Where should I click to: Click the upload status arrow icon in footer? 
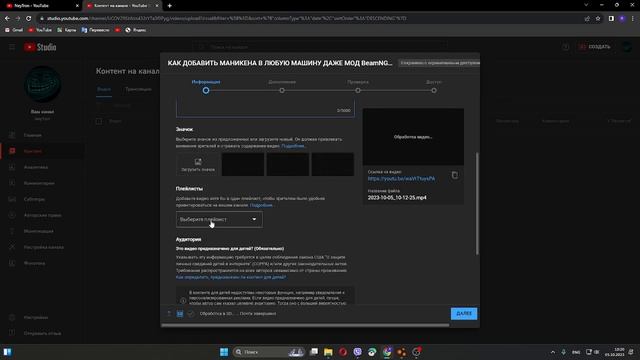click(169, 313)
